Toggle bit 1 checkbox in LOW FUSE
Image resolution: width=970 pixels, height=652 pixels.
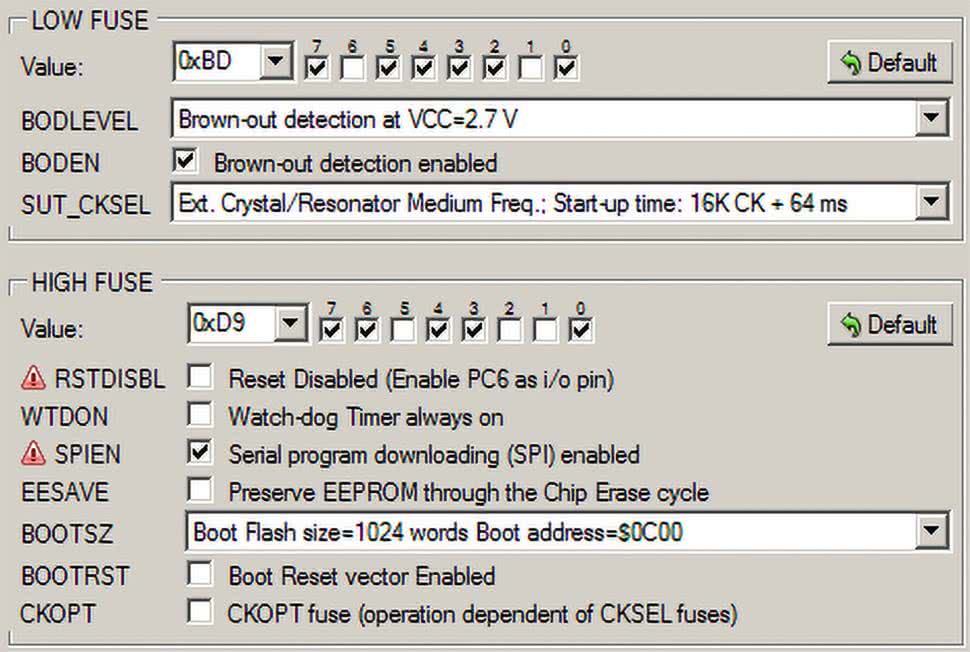pyautogui.click(x=531, y=68)
